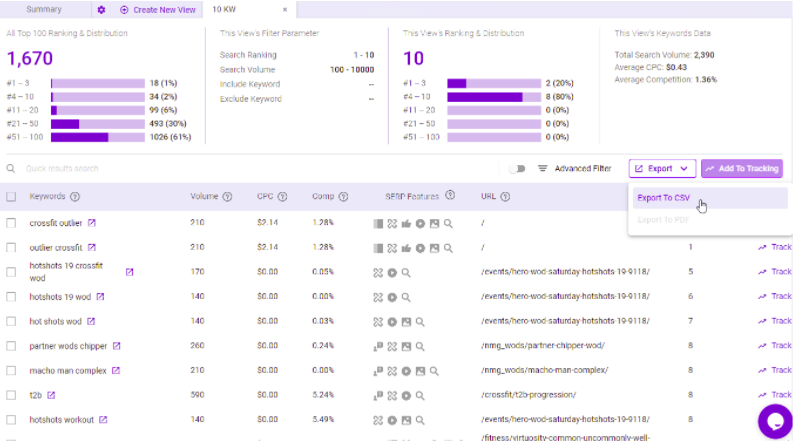Click the /crossfit/t2b-progression/ URL
Viewport: 799px width, 443px height.
(x=528, y=395)
